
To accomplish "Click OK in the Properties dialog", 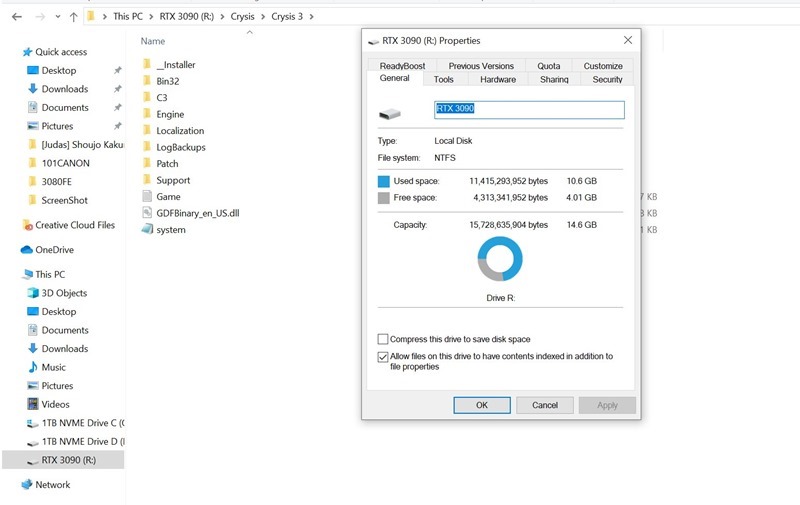I will (x=482, y=405).
